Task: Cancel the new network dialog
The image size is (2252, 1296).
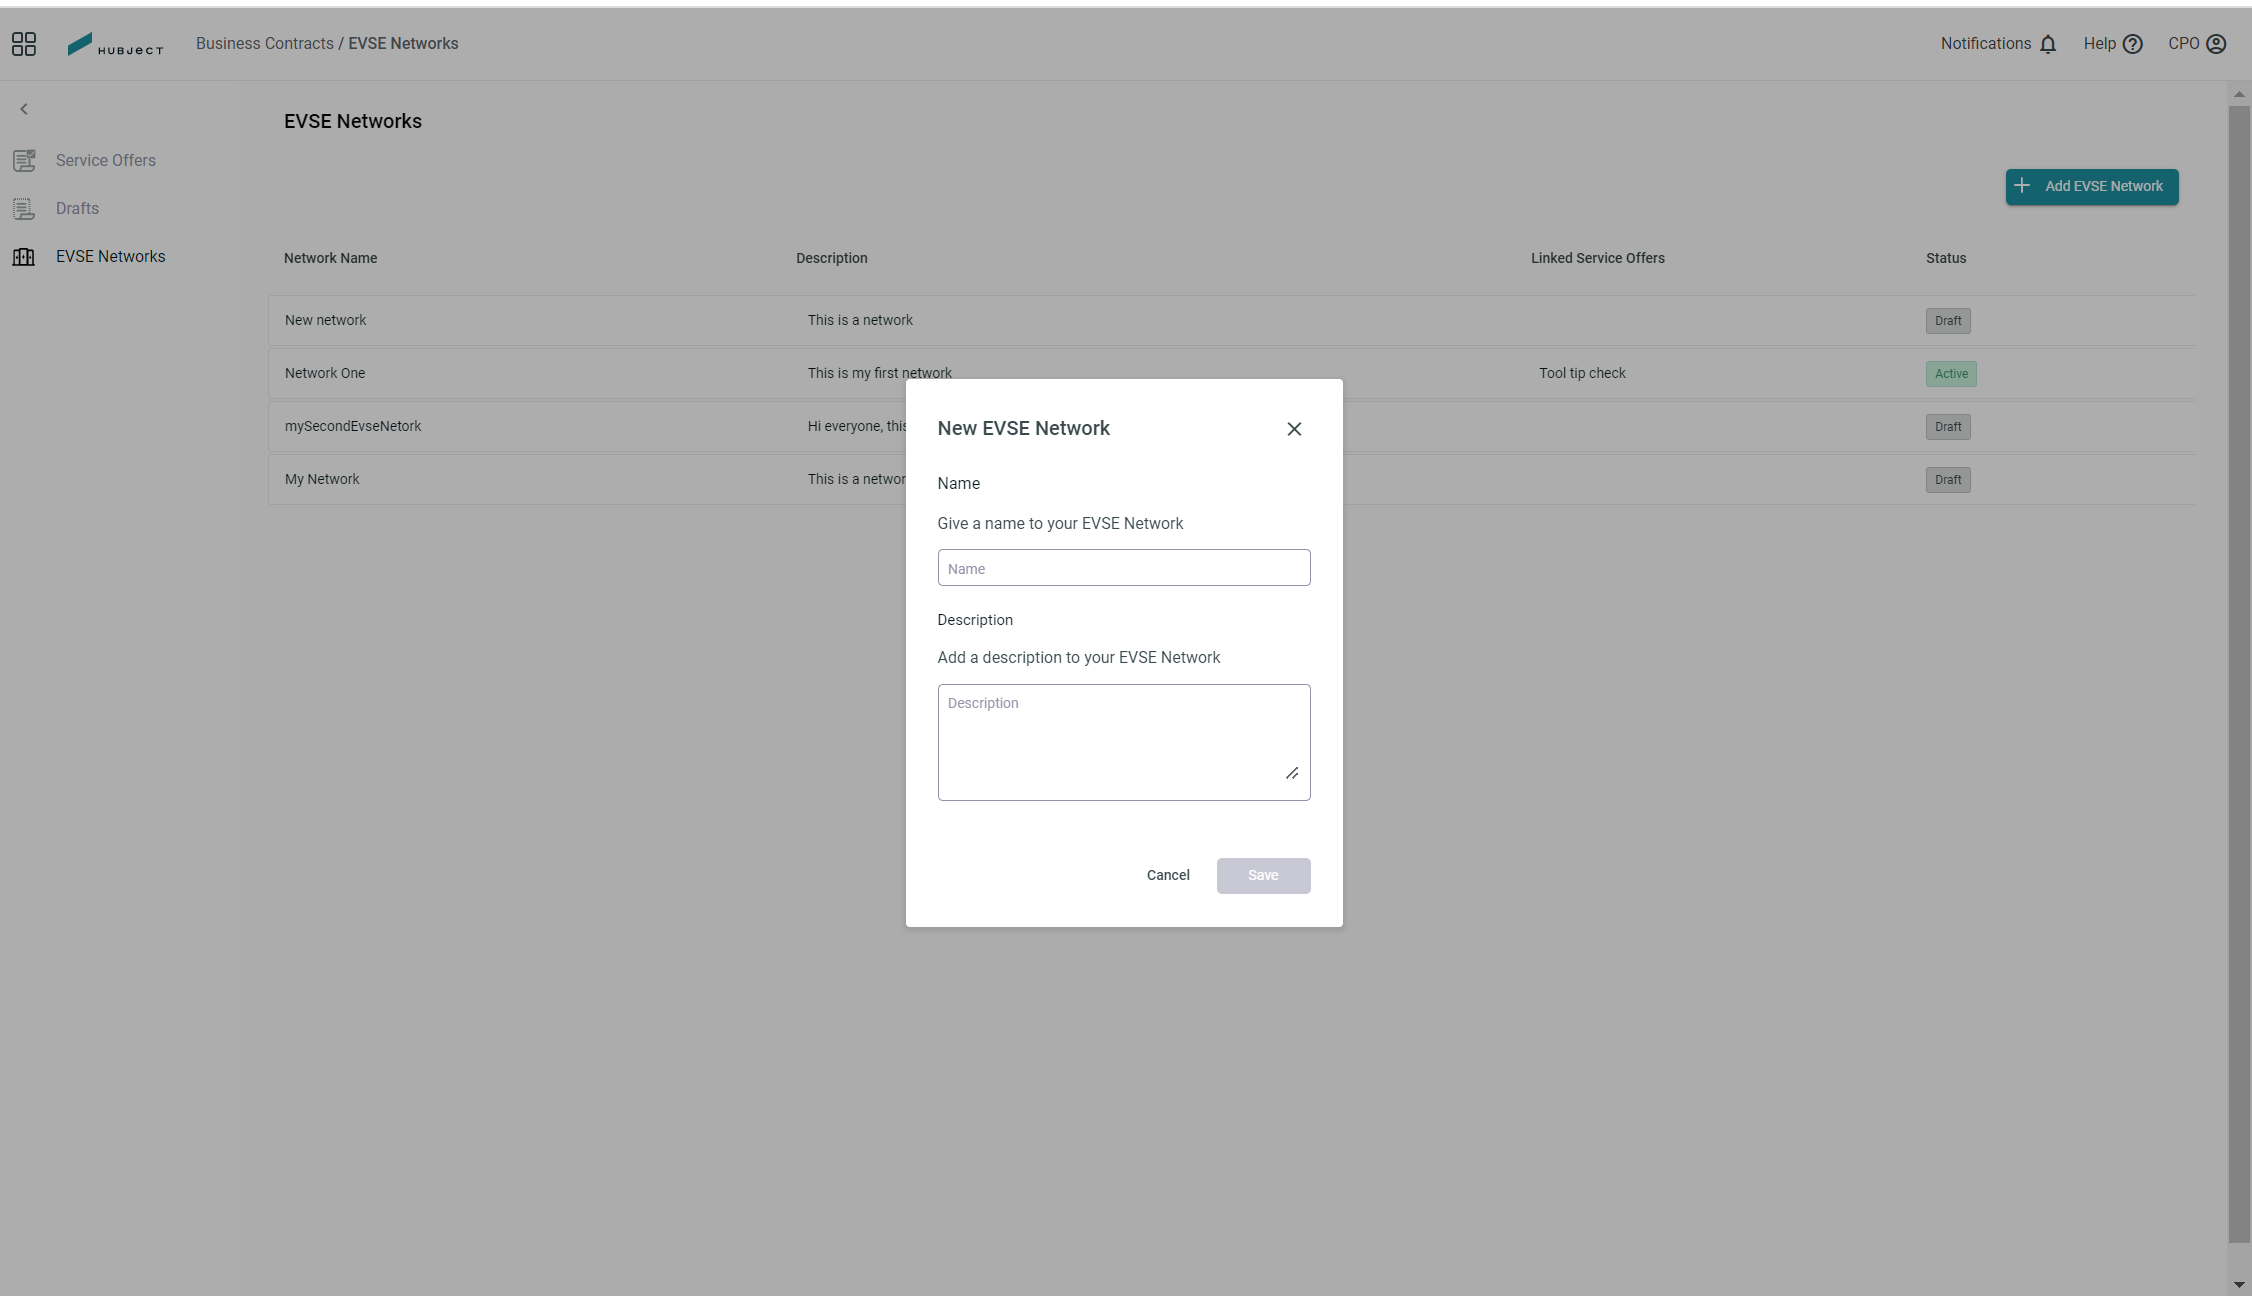Action: pyautogui.click(x=1168, y=875)
